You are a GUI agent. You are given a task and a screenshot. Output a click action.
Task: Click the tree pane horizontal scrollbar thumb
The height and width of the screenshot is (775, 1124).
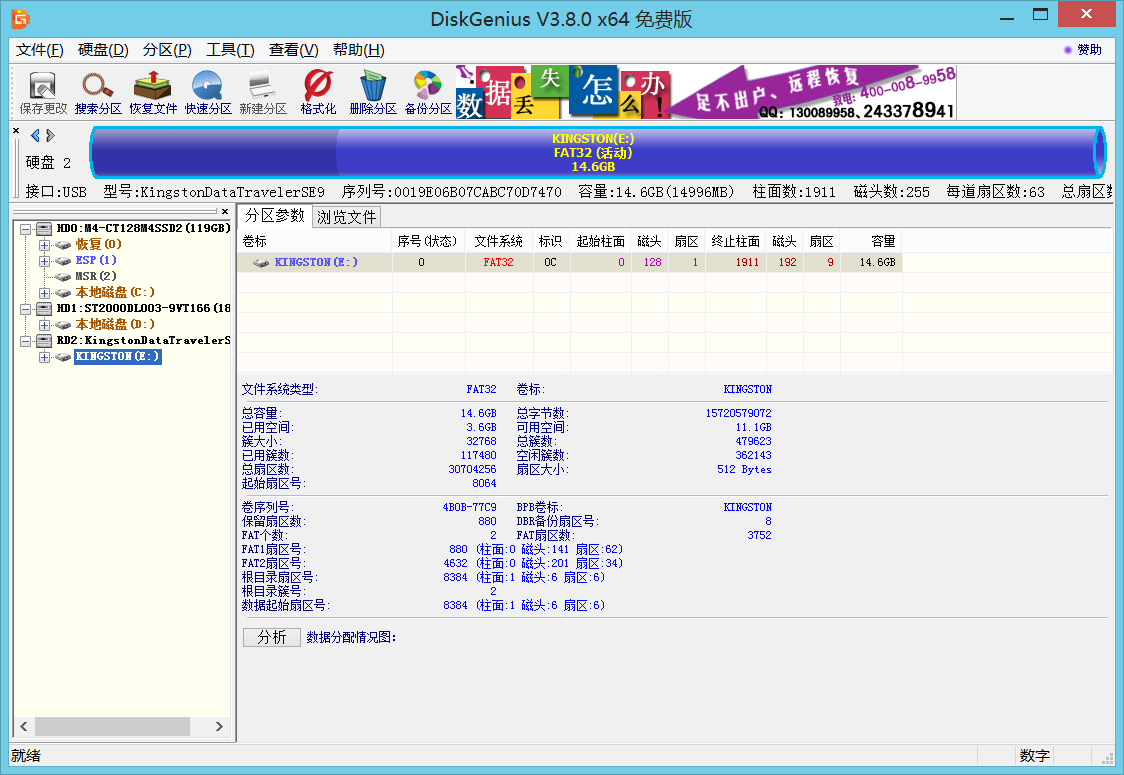(x=113, y=726)
